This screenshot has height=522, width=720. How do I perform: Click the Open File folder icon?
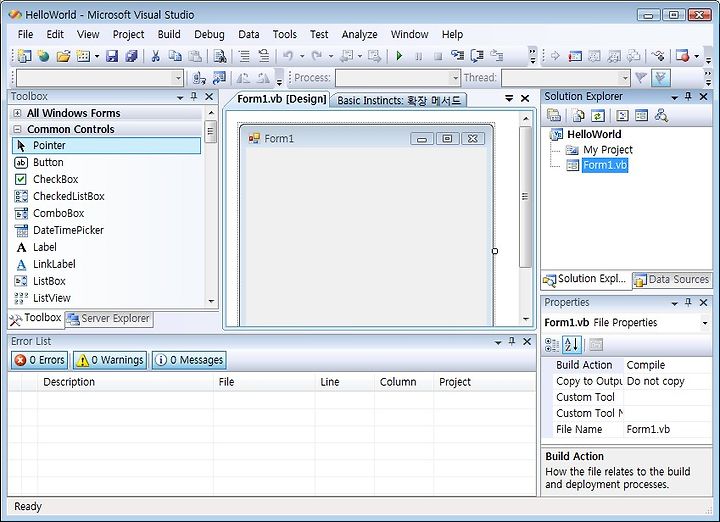click(63, 56)
